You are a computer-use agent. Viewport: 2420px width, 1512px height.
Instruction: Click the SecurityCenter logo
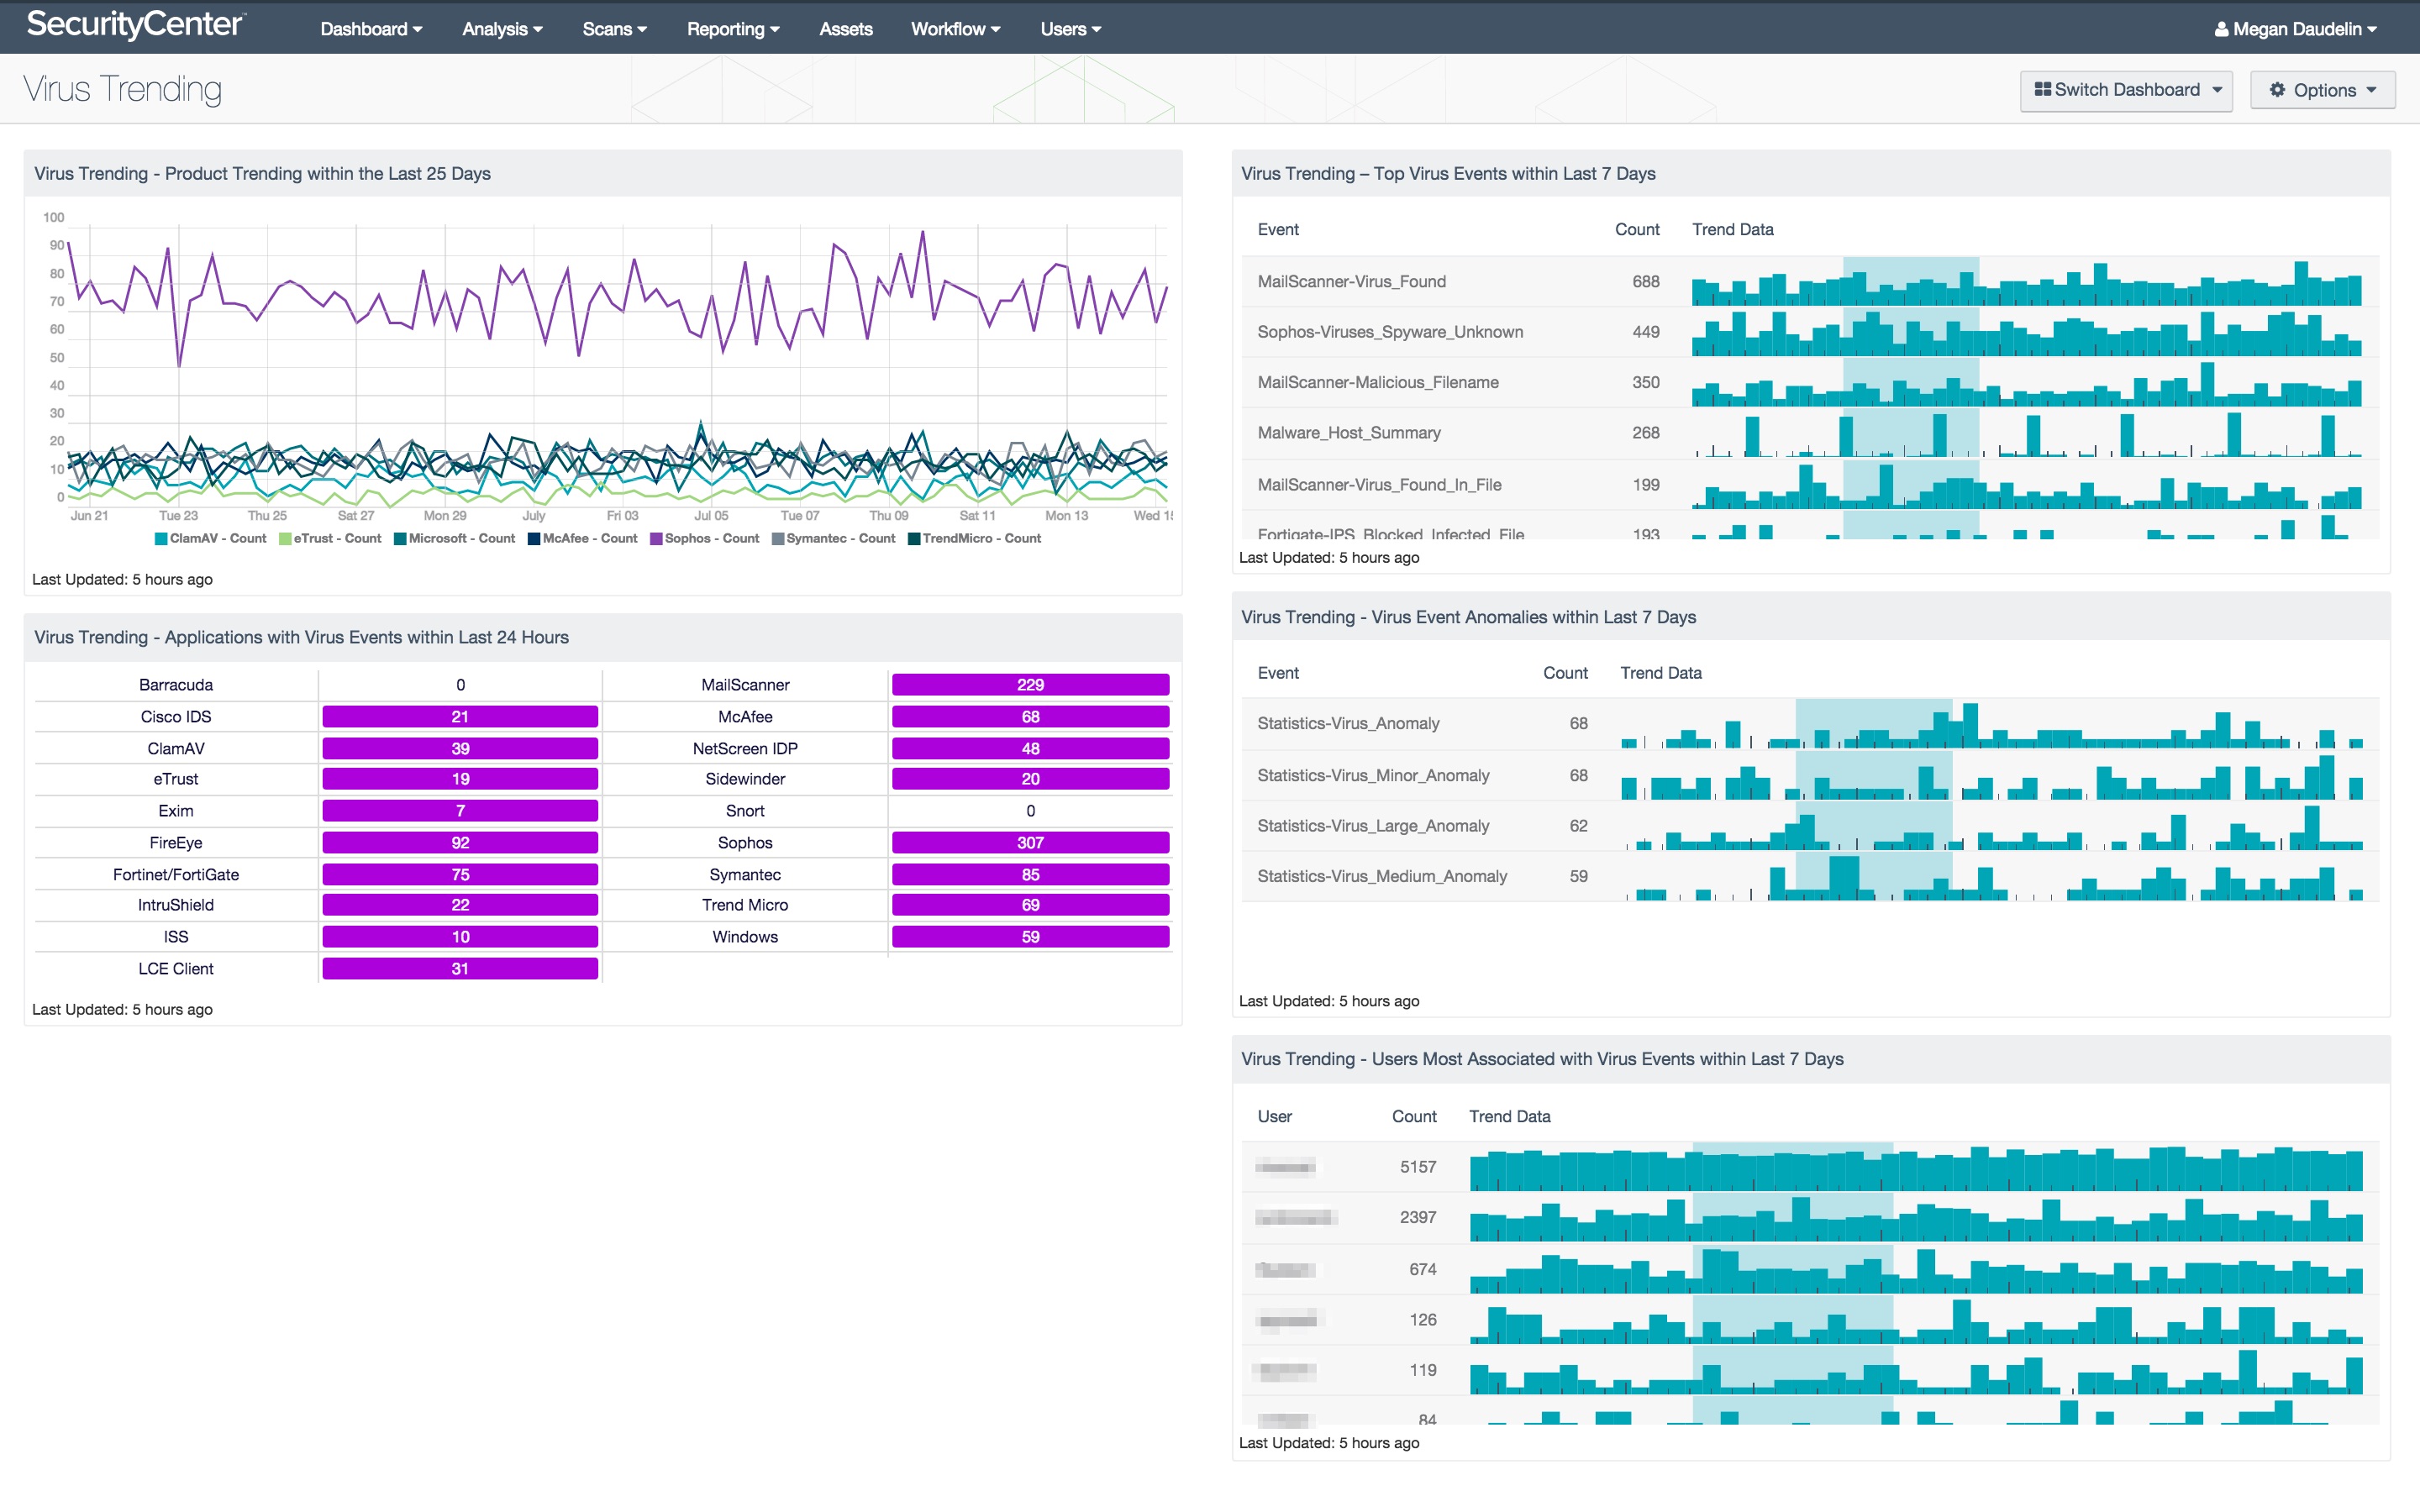coord(134,25)
